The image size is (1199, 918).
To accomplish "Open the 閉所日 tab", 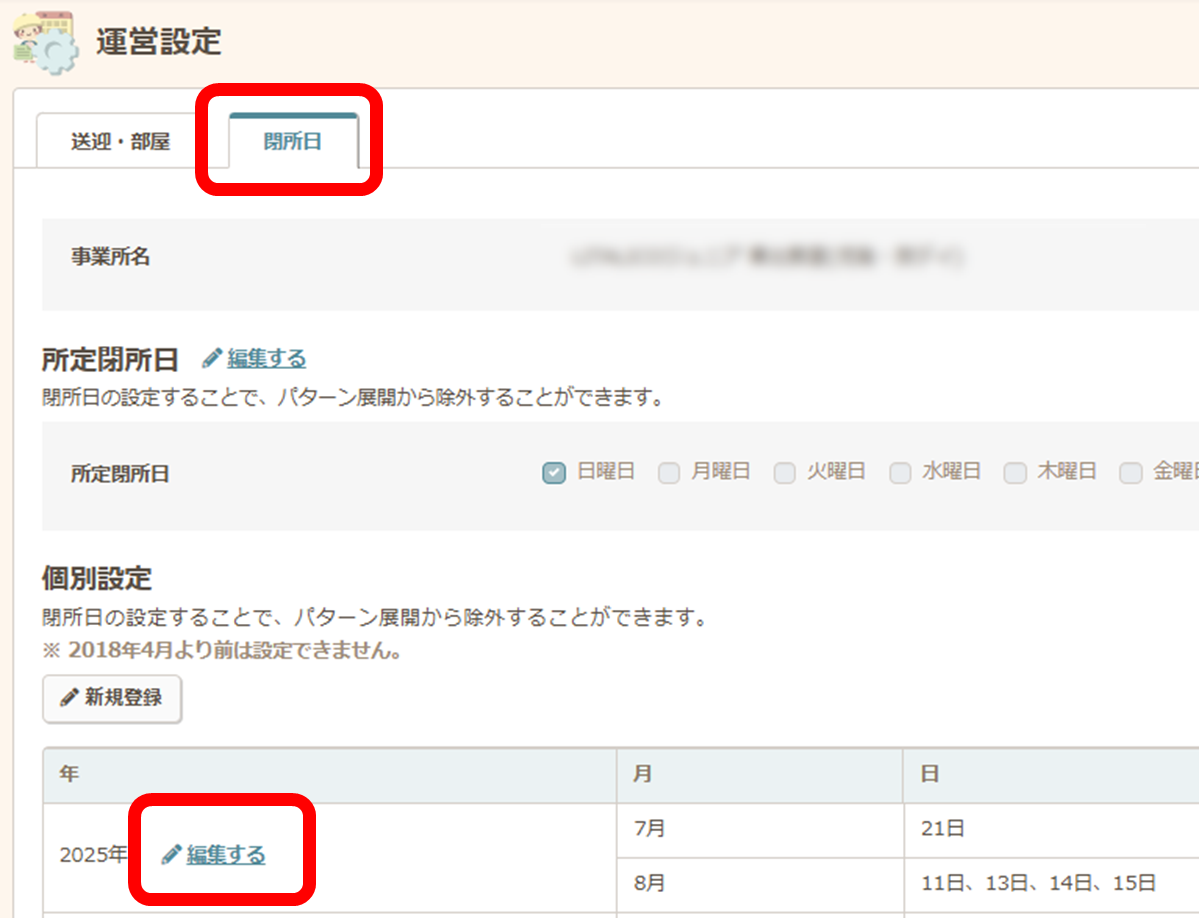I will [293, 141].
